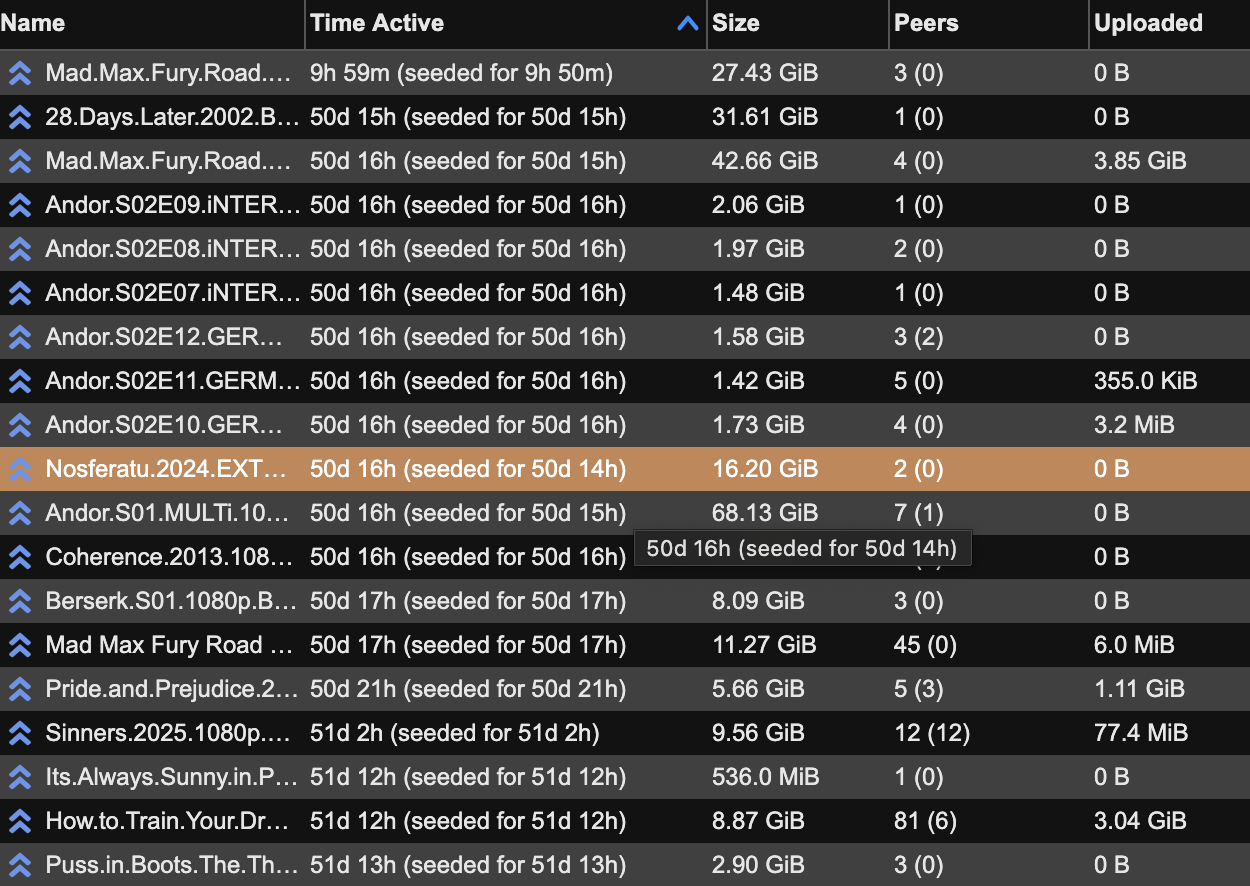Select the Andor.S02E11.GERM torrent name
Image resolution: width=1250 pixels, height=886 pixels.
point(172,381)
